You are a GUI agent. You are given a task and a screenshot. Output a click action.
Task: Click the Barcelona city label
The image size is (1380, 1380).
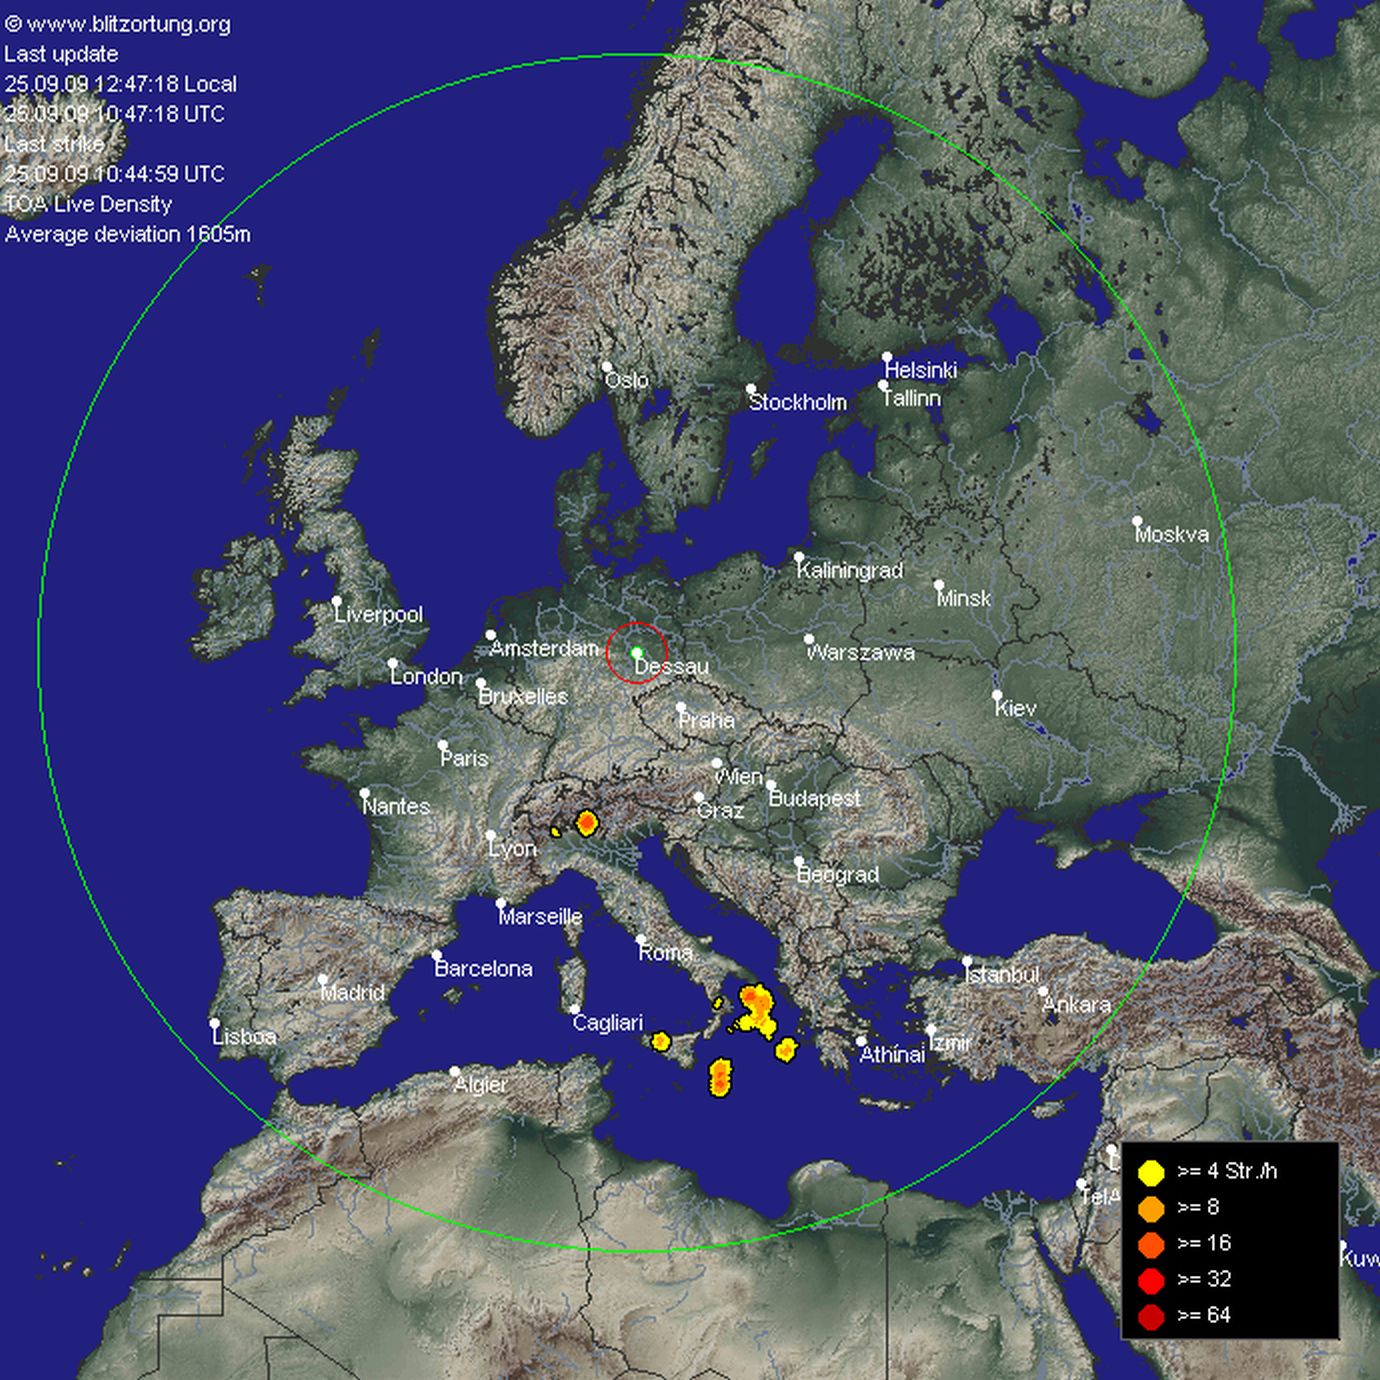[x=484, y=968]
